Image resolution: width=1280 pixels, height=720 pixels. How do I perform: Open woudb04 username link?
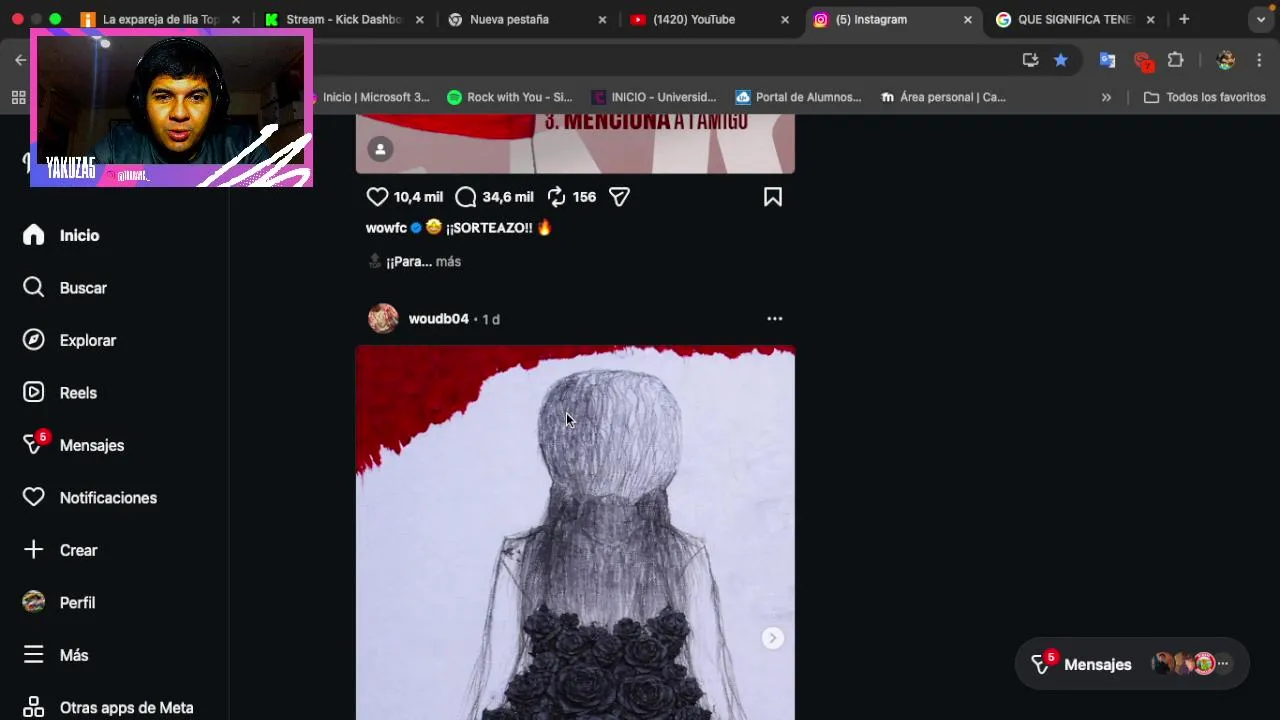point(438,319)
